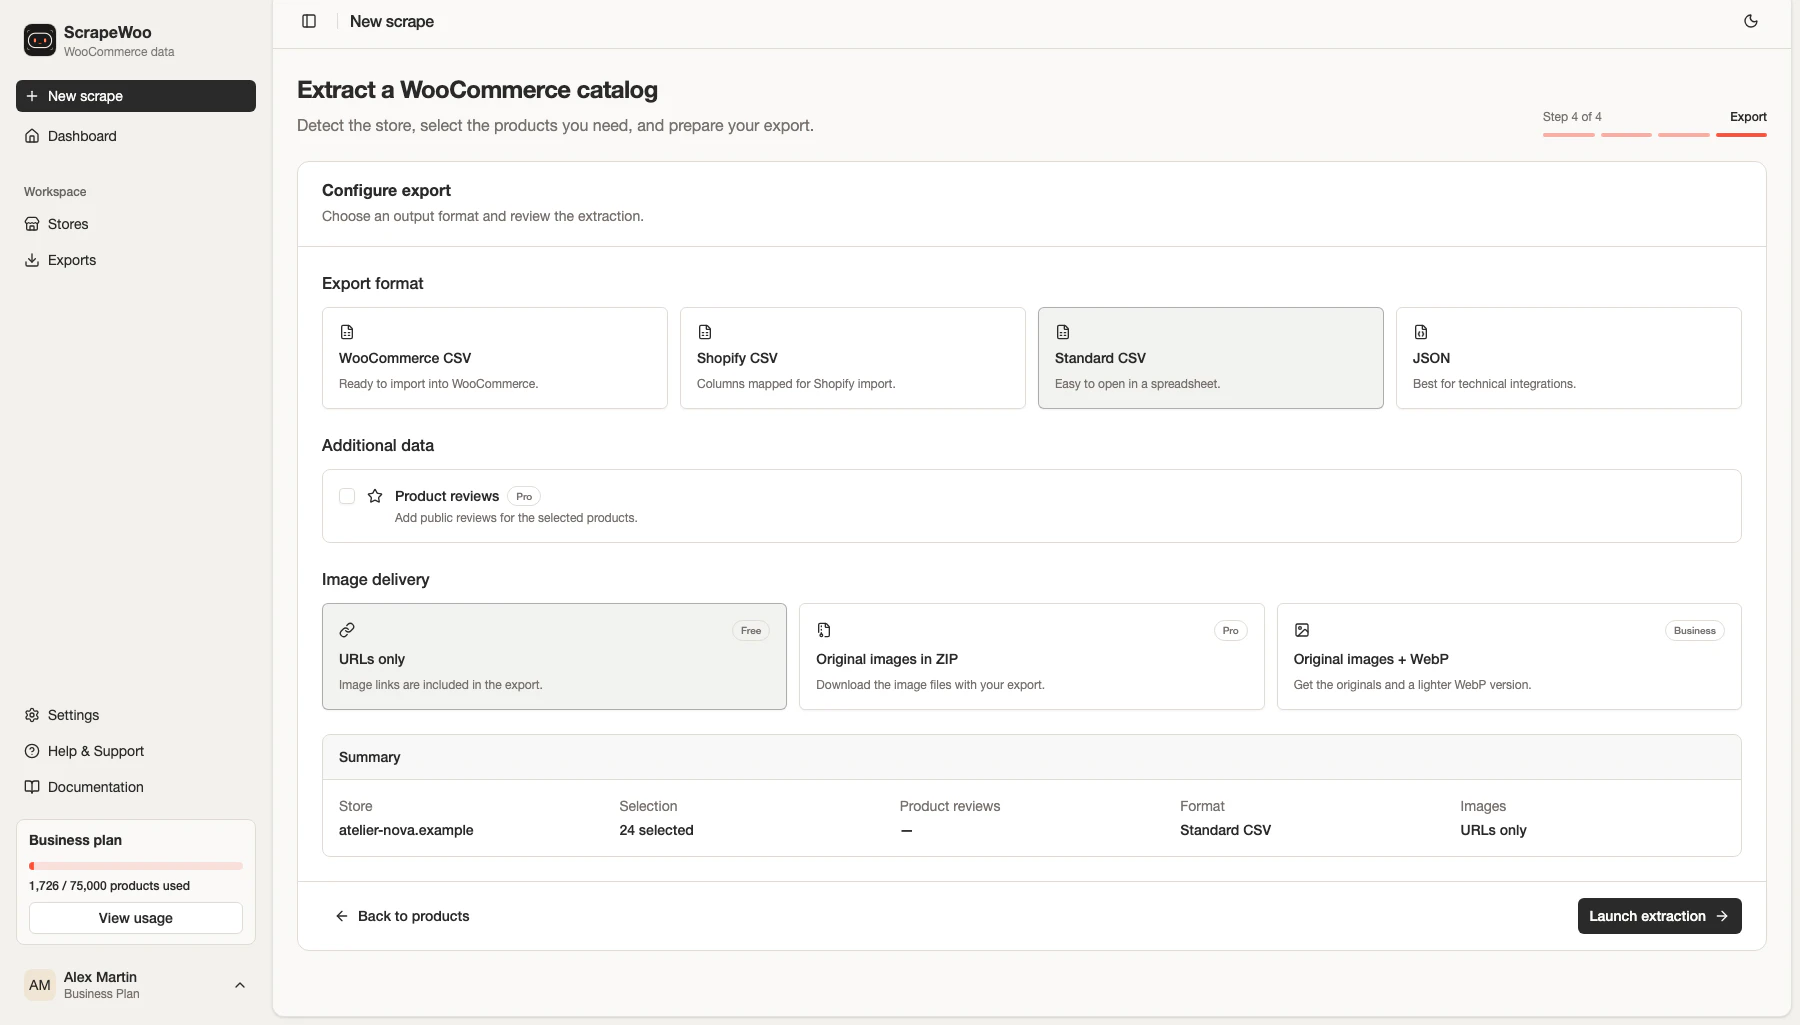Viewport: 1800px width, 1025px height.
Task: Switch to dark mode moon icon
Action: coord(1751,21)
